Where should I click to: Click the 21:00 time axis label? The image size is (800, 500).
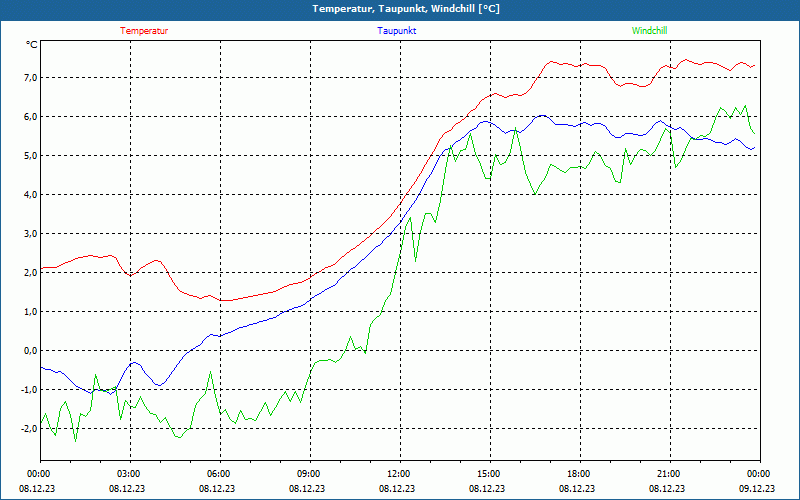click(670, 473)
